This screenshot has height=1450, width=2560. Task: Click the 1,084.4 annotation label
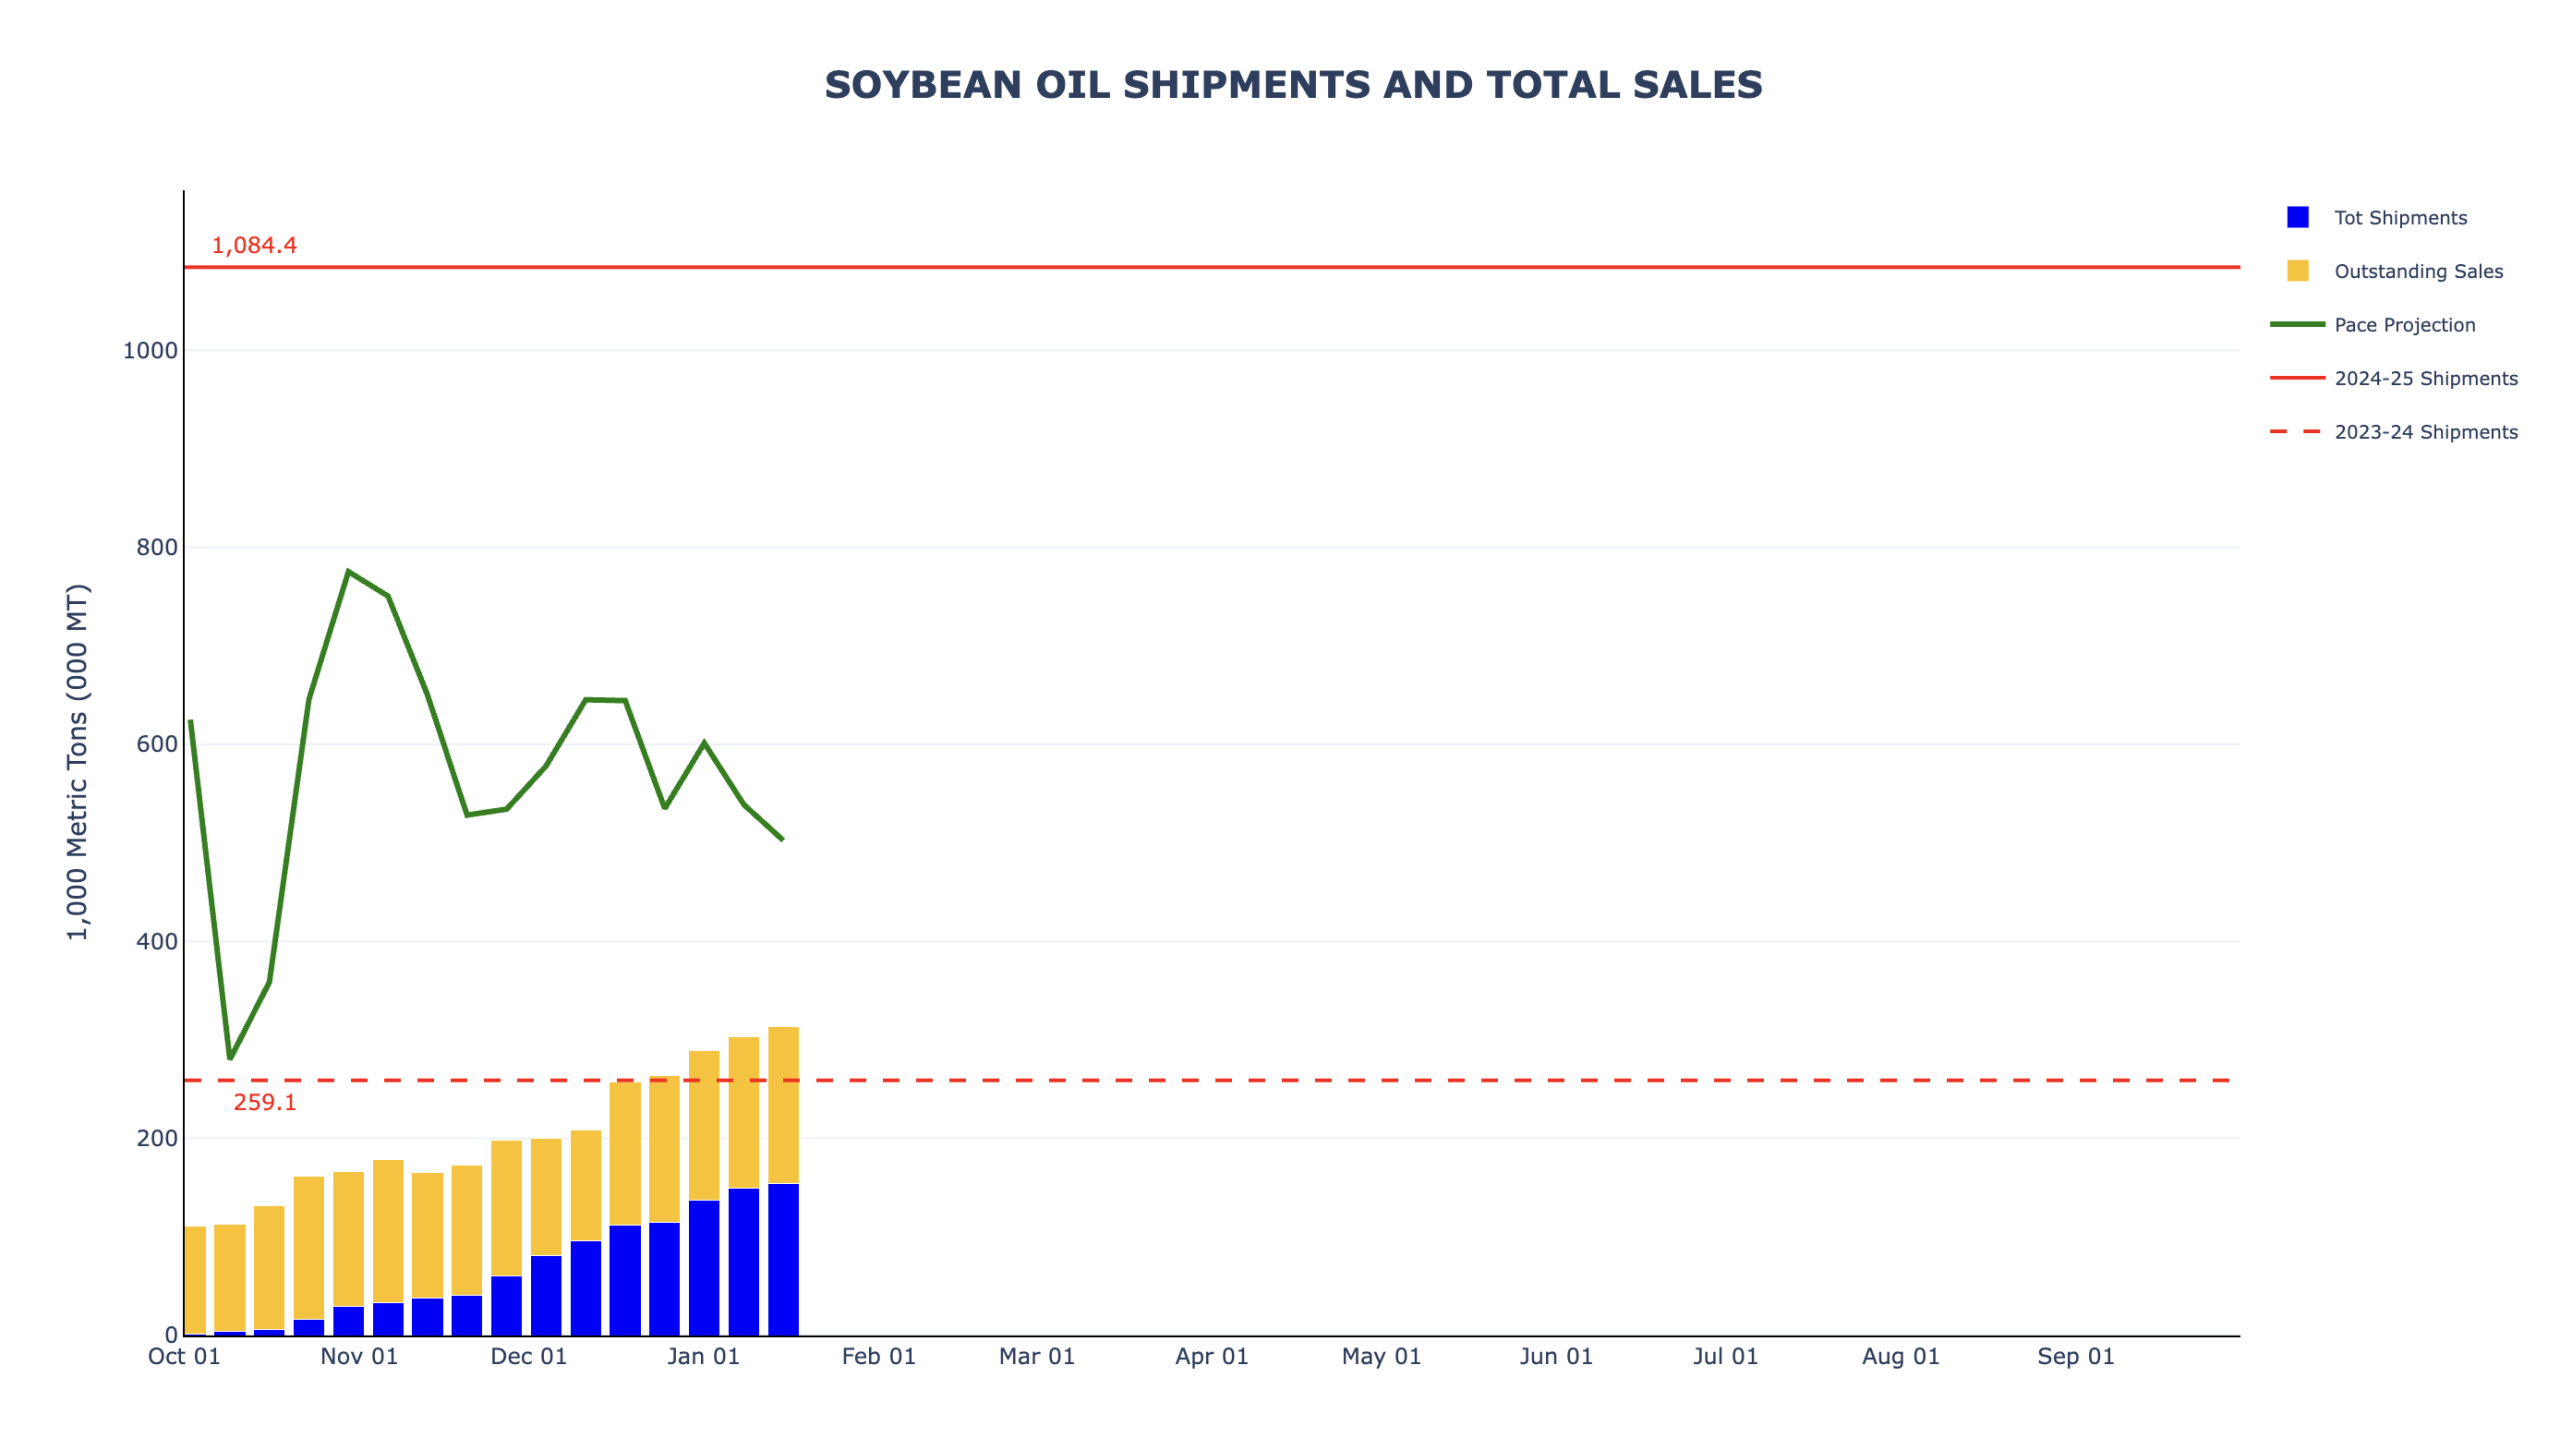click(254, 246)
